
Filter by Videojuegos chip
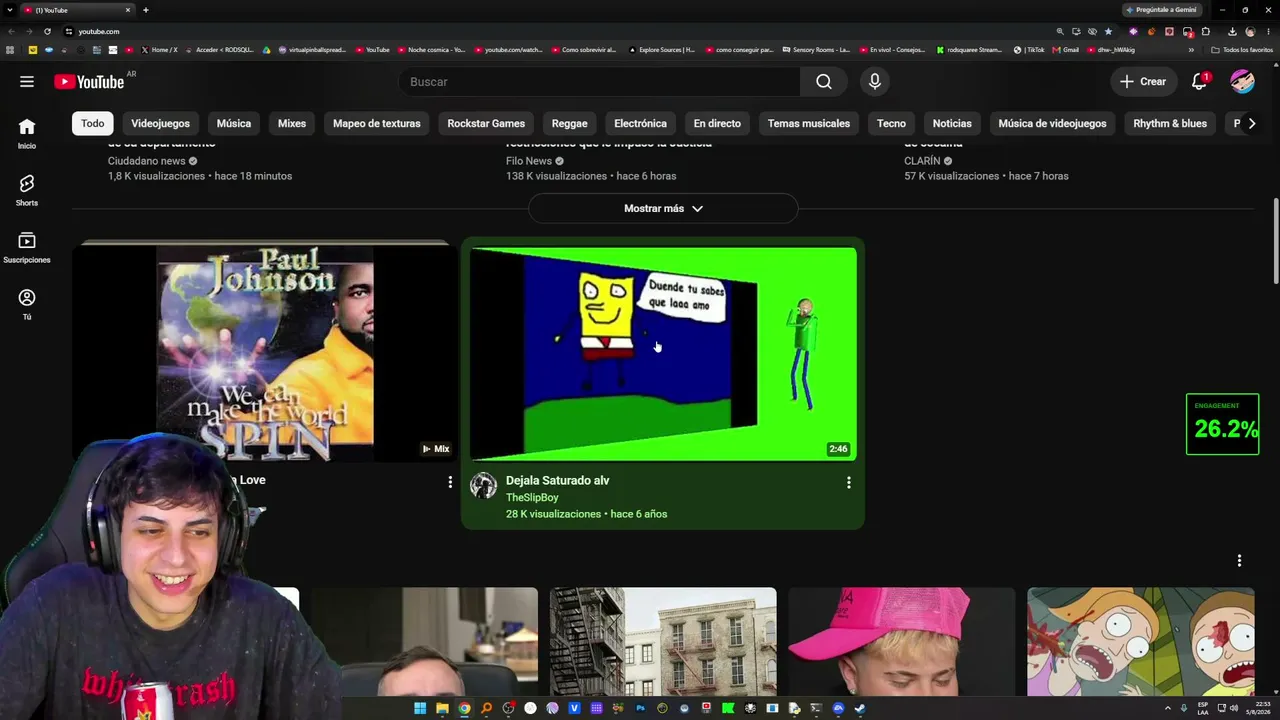click(x=160, y=124)
